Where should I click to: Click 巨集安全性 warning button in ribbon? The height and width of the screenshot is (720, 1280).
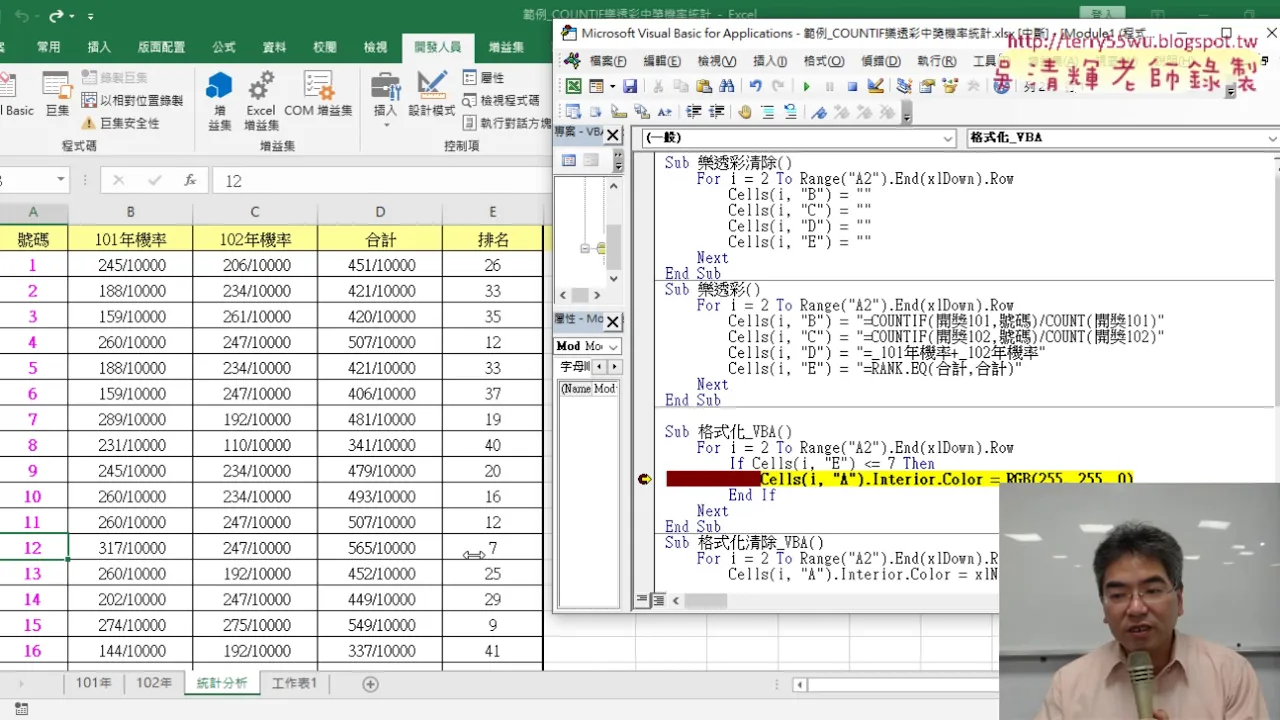point(120,123)
